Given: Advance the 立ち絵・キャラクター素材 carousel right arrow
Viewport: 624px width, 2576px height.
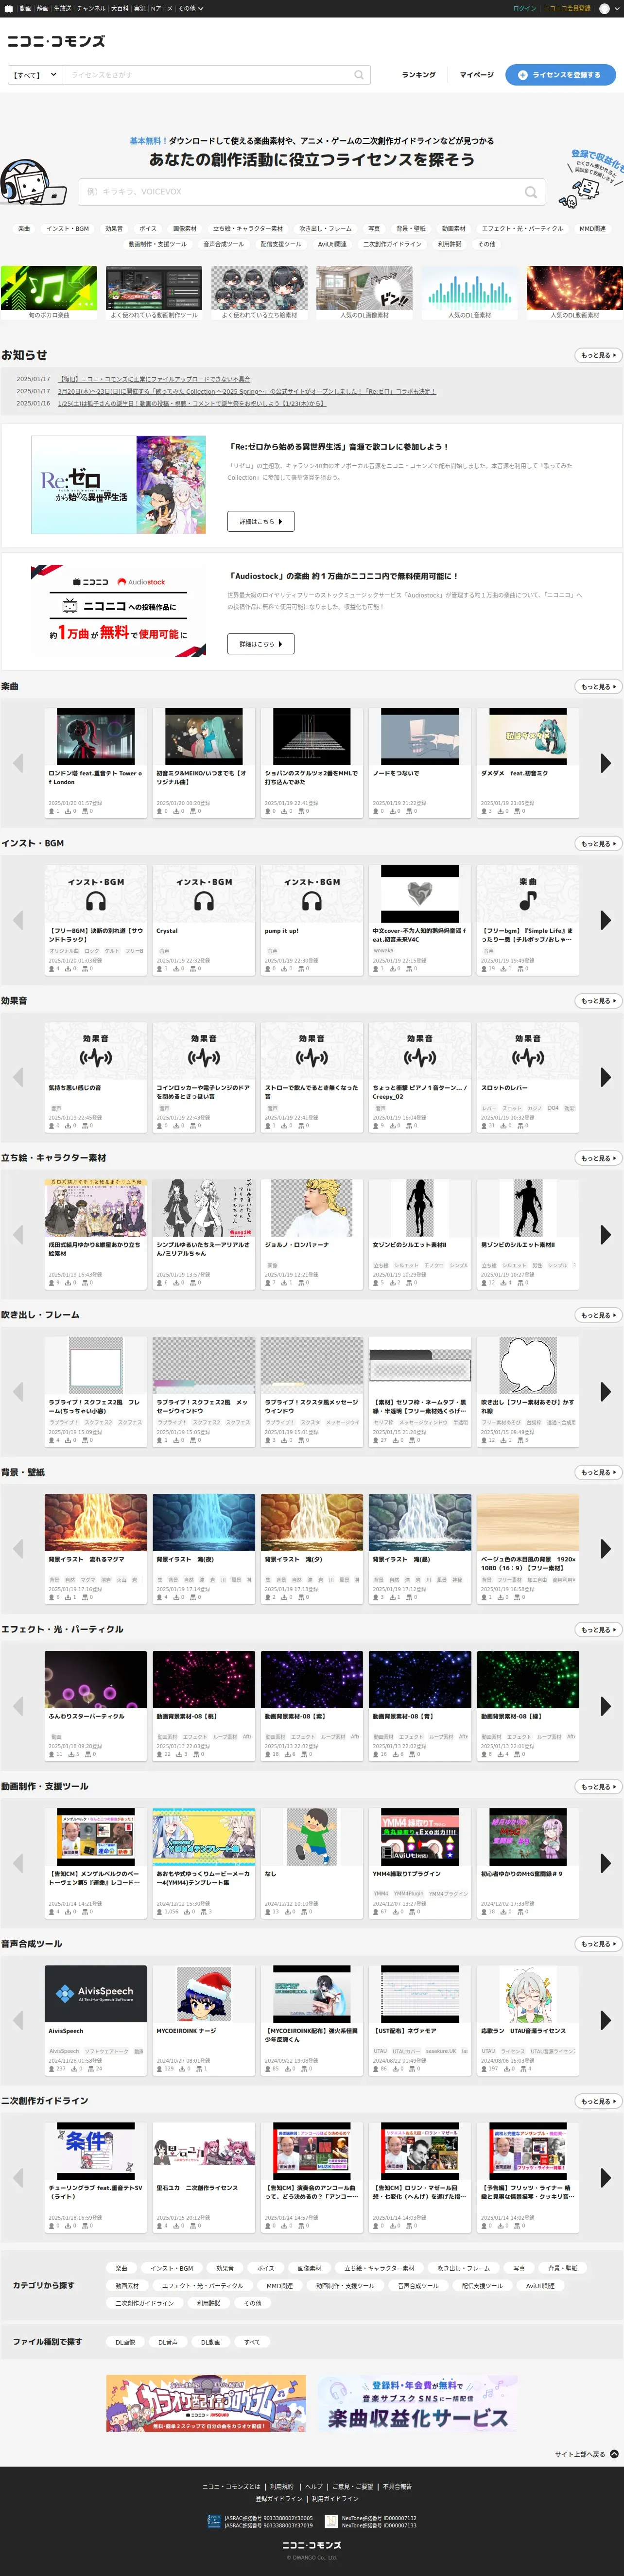Looking at the screenshot, I should (x=605, y=1234).
